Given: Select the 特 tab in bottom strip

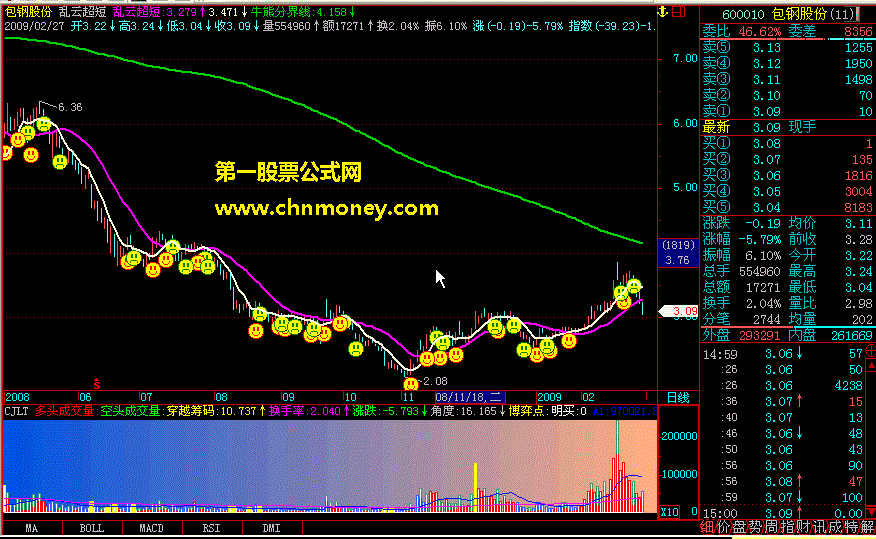Looking at the screenshot, I should coord(851,527).
